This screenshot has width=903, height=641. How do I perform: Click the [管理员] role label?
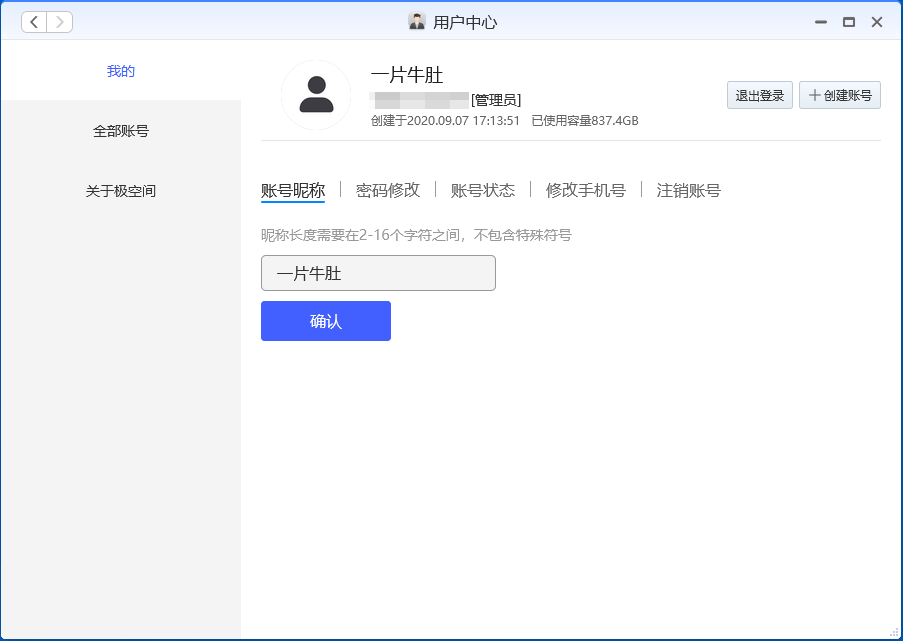tap(496, 100)
